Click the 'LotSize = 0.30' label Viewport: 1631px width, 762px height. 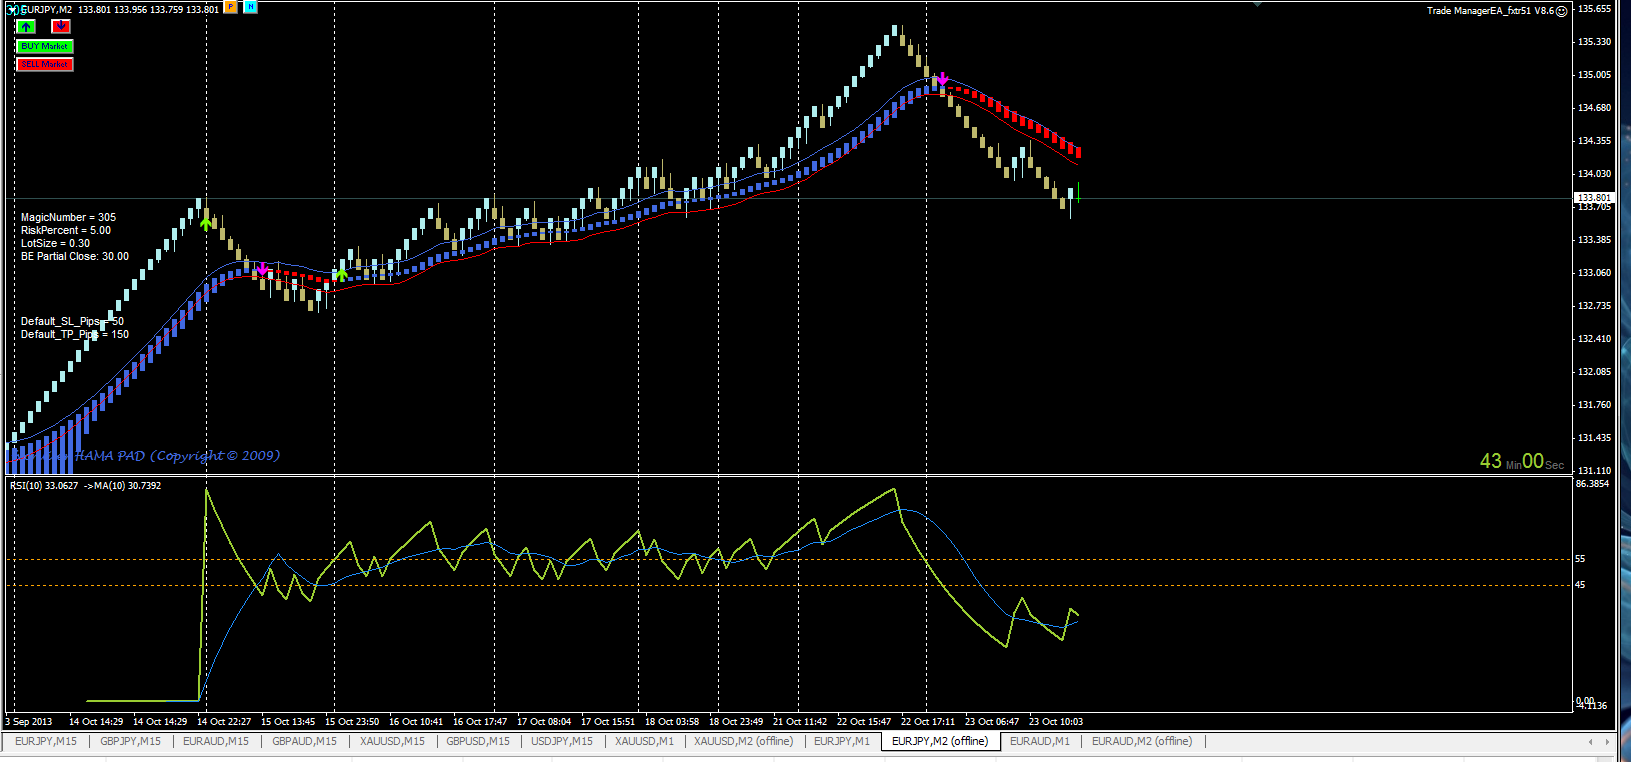[55, 243]
